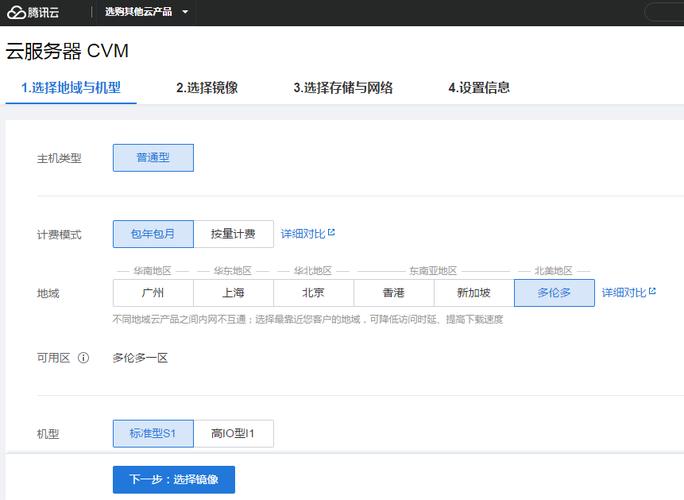684x500 pixels.
Task: Choose region 北京
Action: point(314,293)
